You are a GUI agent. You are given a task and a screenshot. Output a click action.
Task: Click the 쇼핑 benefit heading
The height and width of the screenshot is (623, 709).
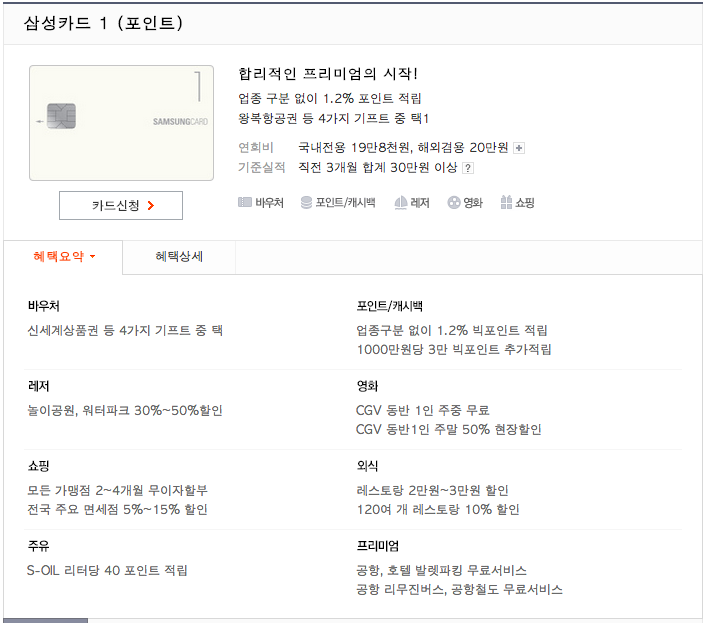38,466
